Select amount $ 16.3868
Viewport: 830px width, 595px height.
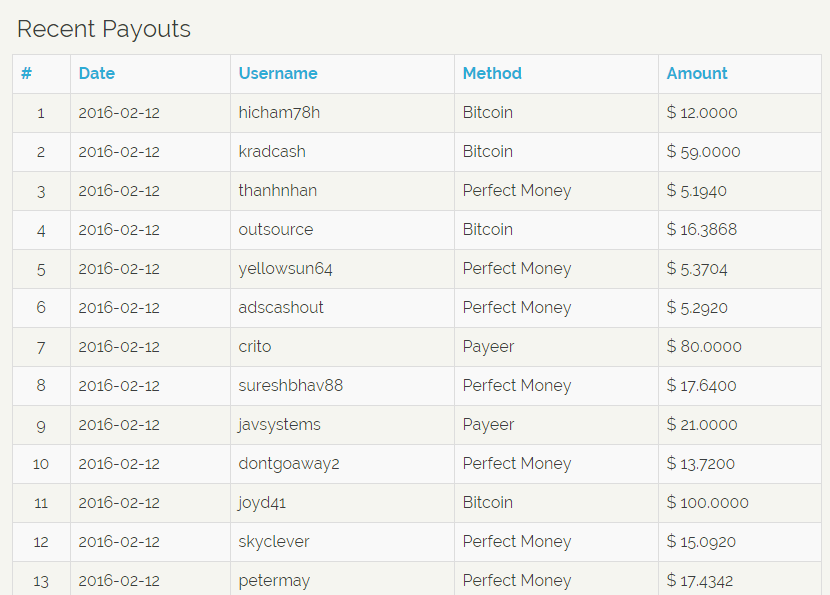point(702,229)
